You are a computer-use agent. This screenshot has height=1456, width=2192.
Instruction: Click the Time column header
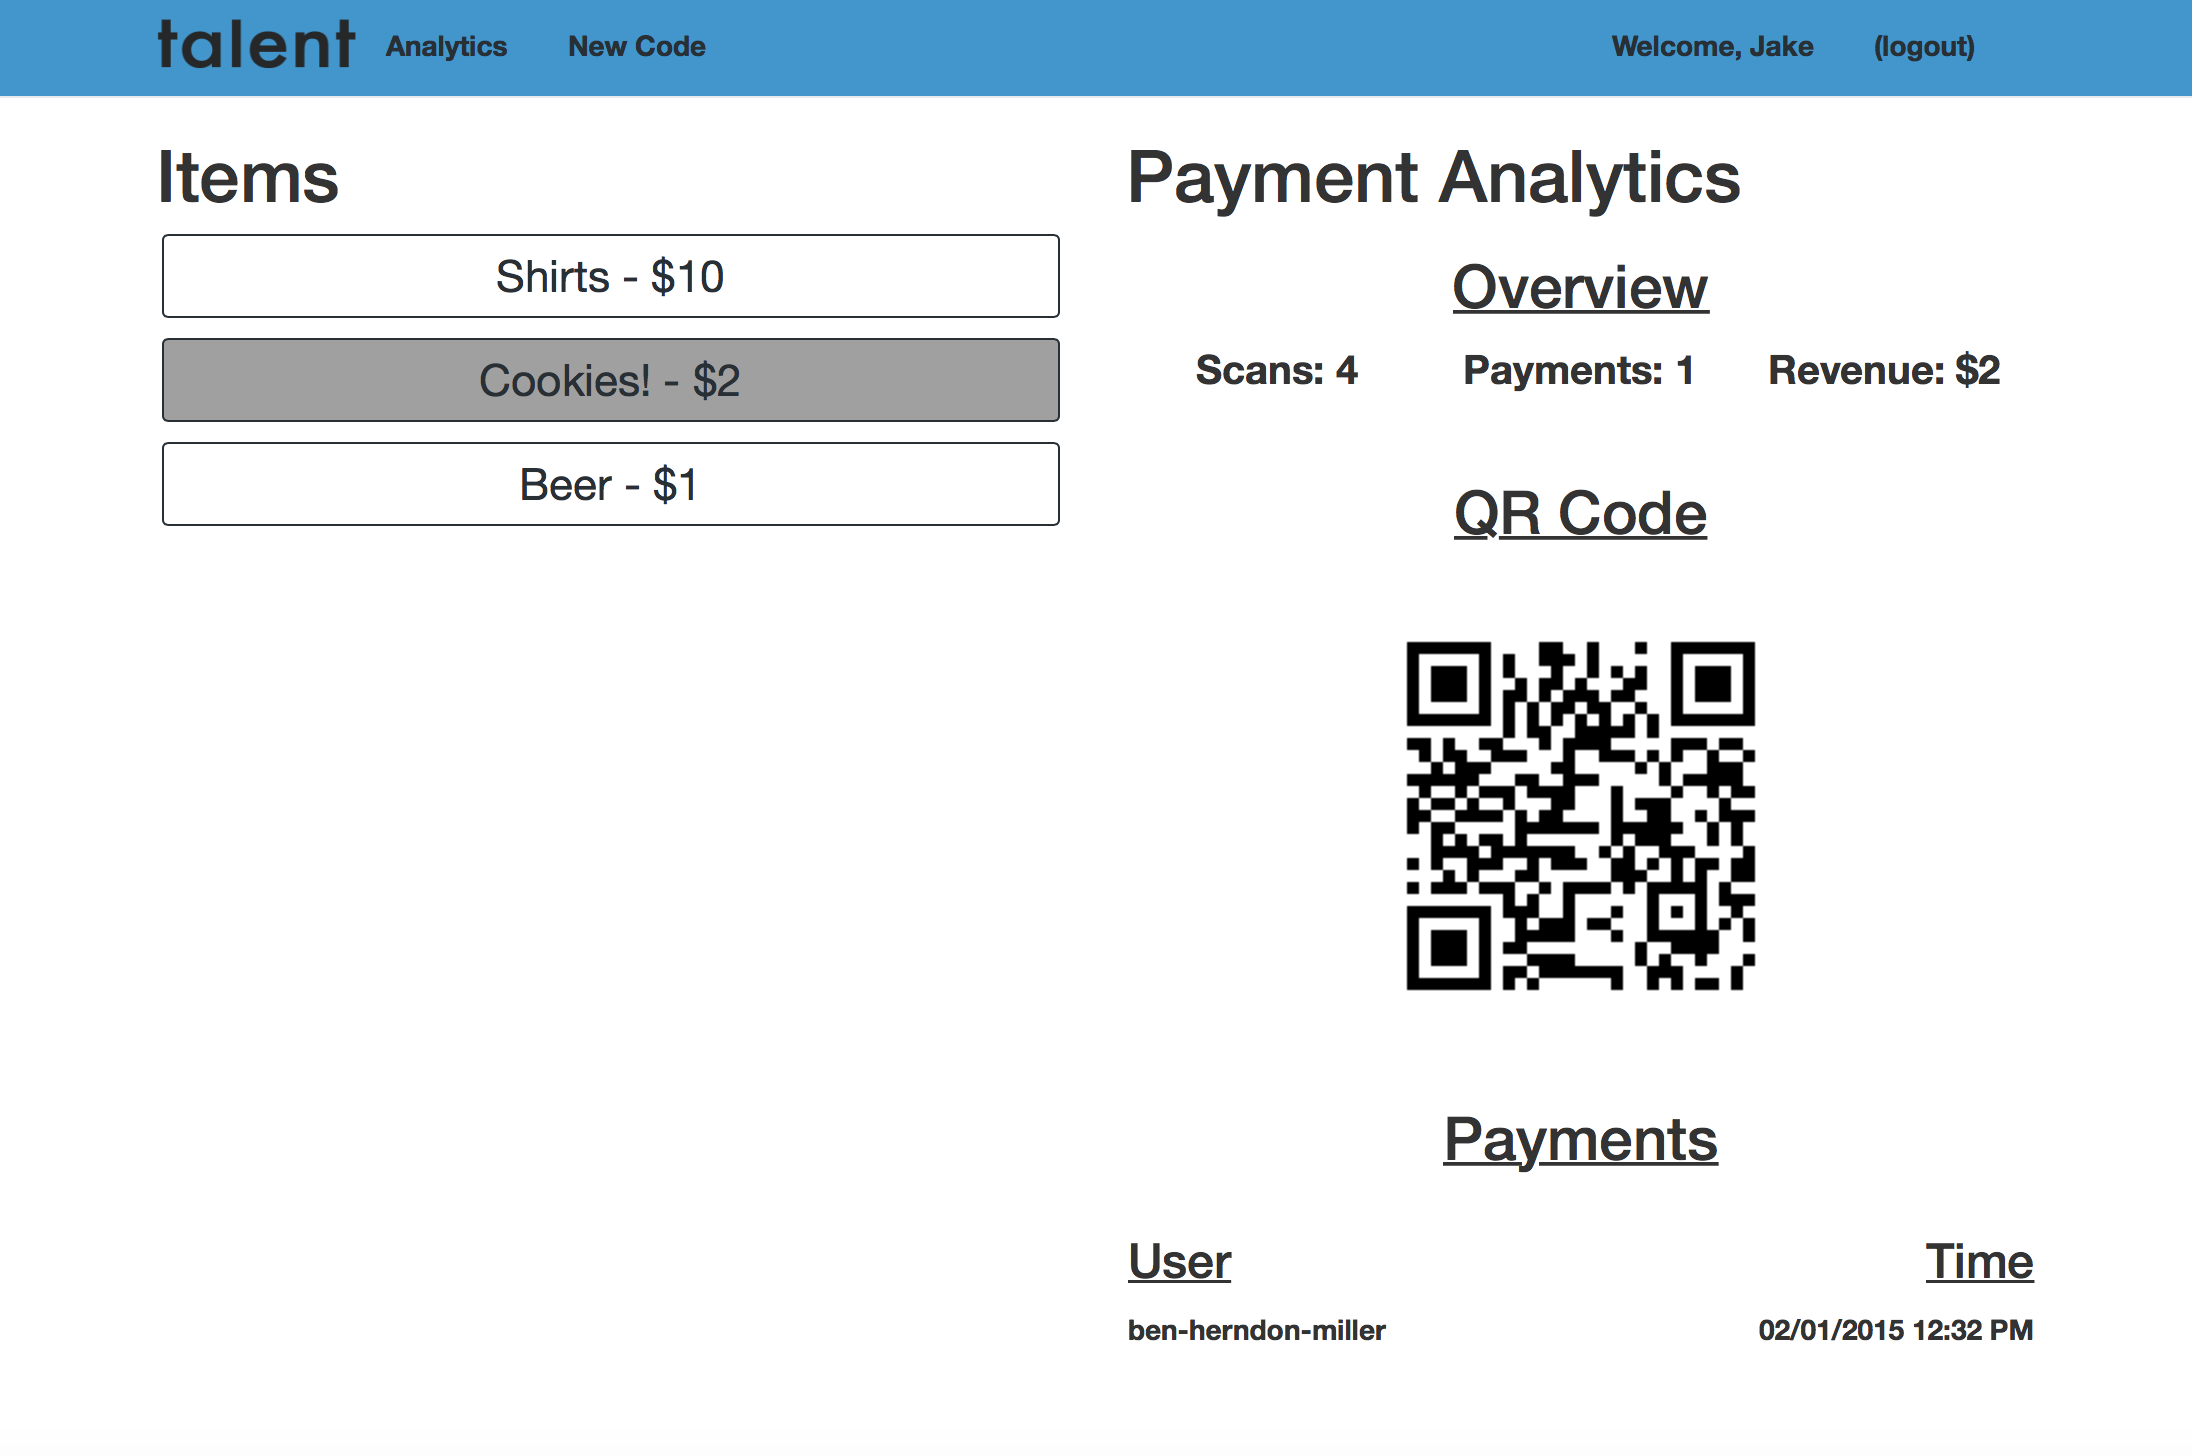click(x=1979, y=1262)
